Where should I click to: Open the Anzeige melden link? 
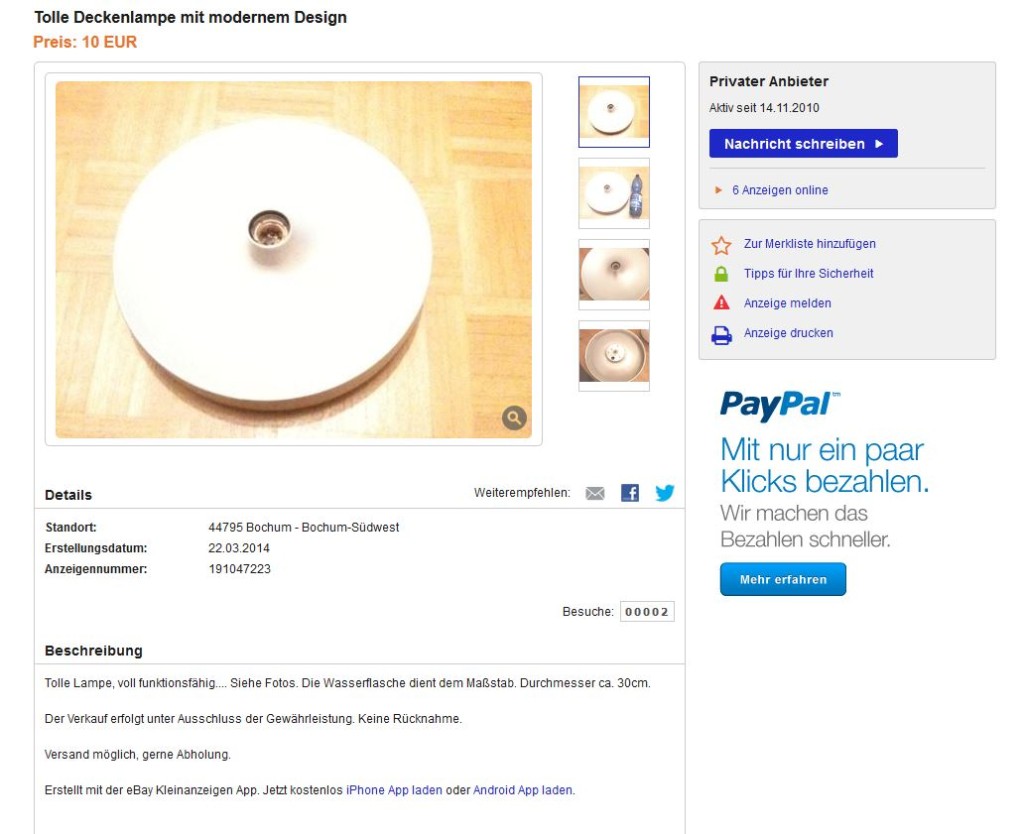tap(787, 303)
